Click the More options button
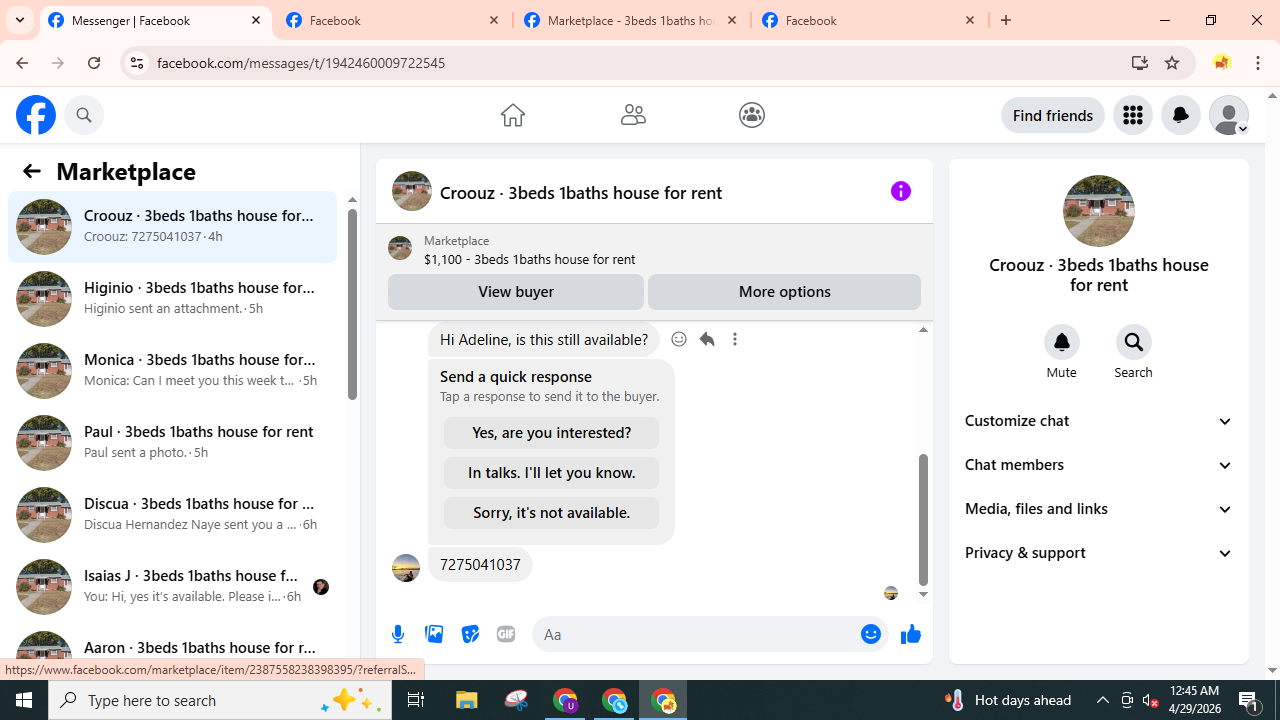Screen dimensions: 1280x720 (784, 292)
